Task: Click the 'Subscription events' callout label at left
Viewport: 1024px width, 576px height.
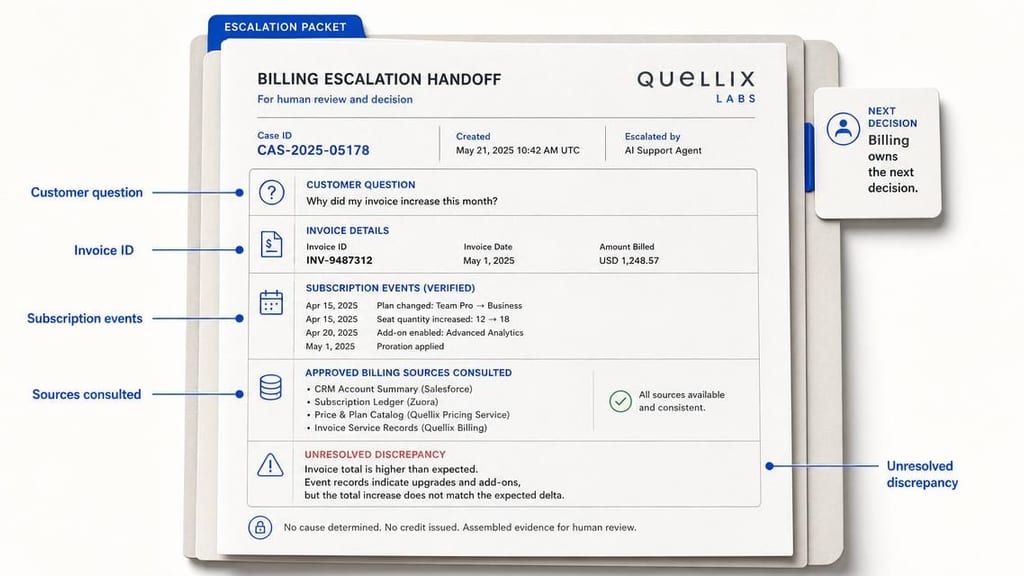Action: pyautogui.click(x=85, y=319)
